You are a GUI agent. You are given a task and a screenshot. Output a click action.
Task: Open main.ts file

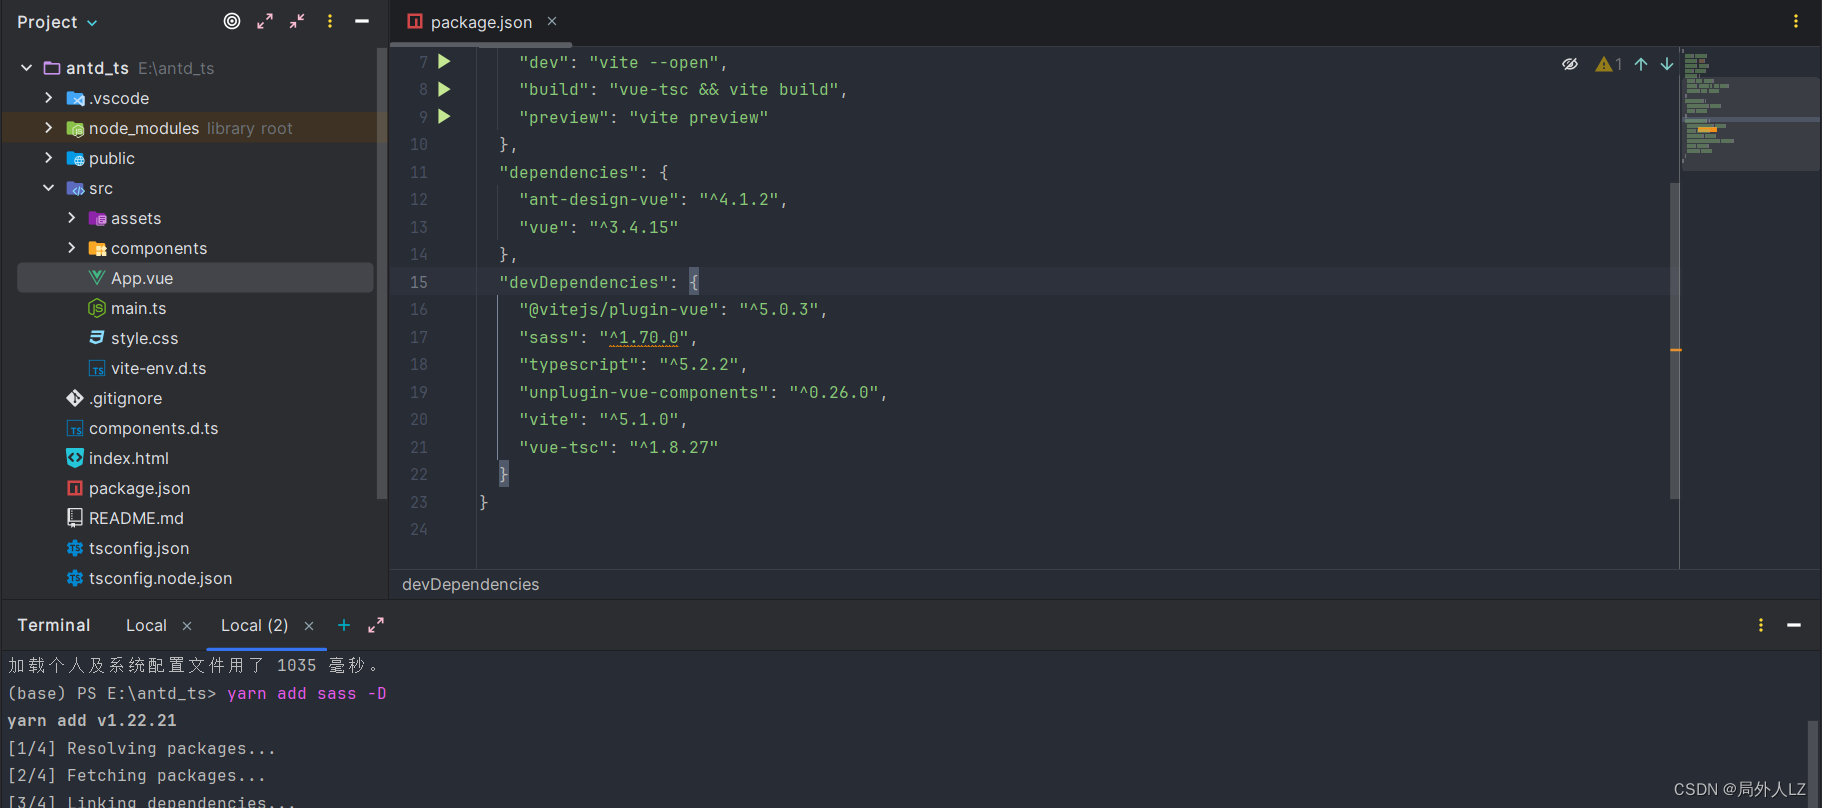pos(138,308)
